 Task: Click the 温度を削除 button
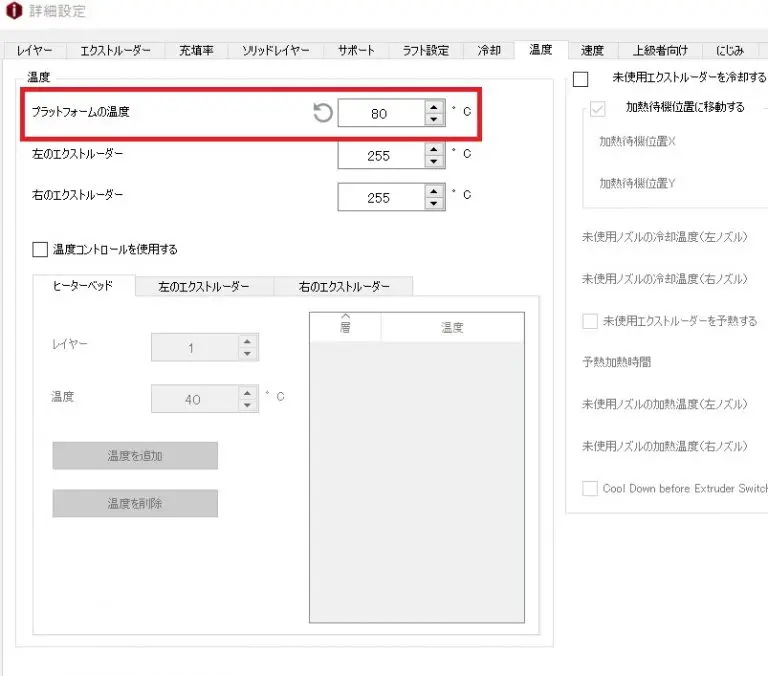coord(135,504)
